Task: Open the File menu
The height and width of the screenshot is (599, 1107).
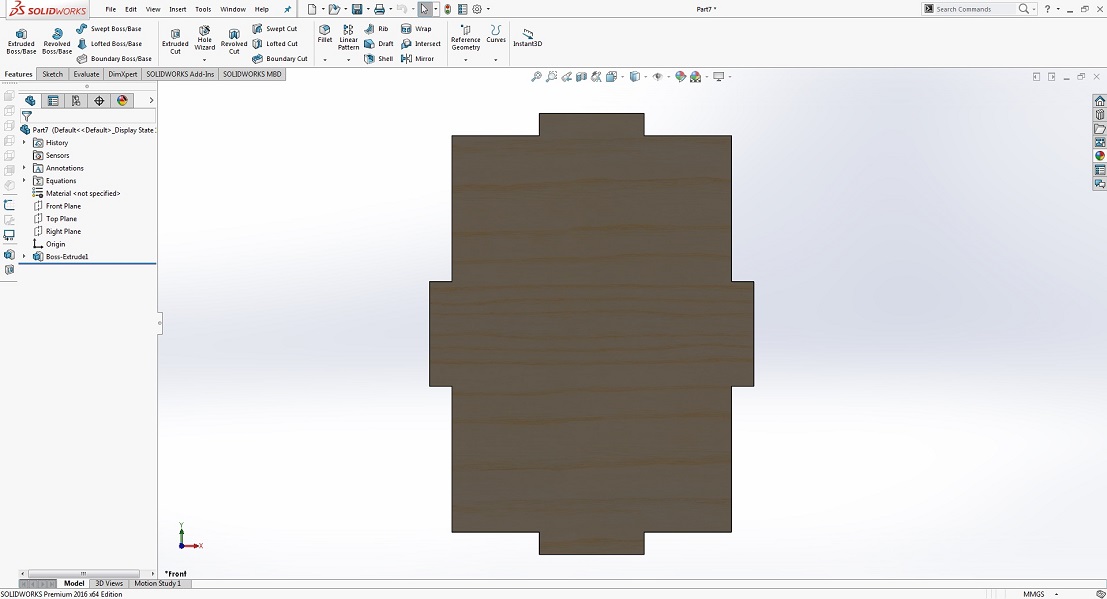Action: click(x=111, y=9)
